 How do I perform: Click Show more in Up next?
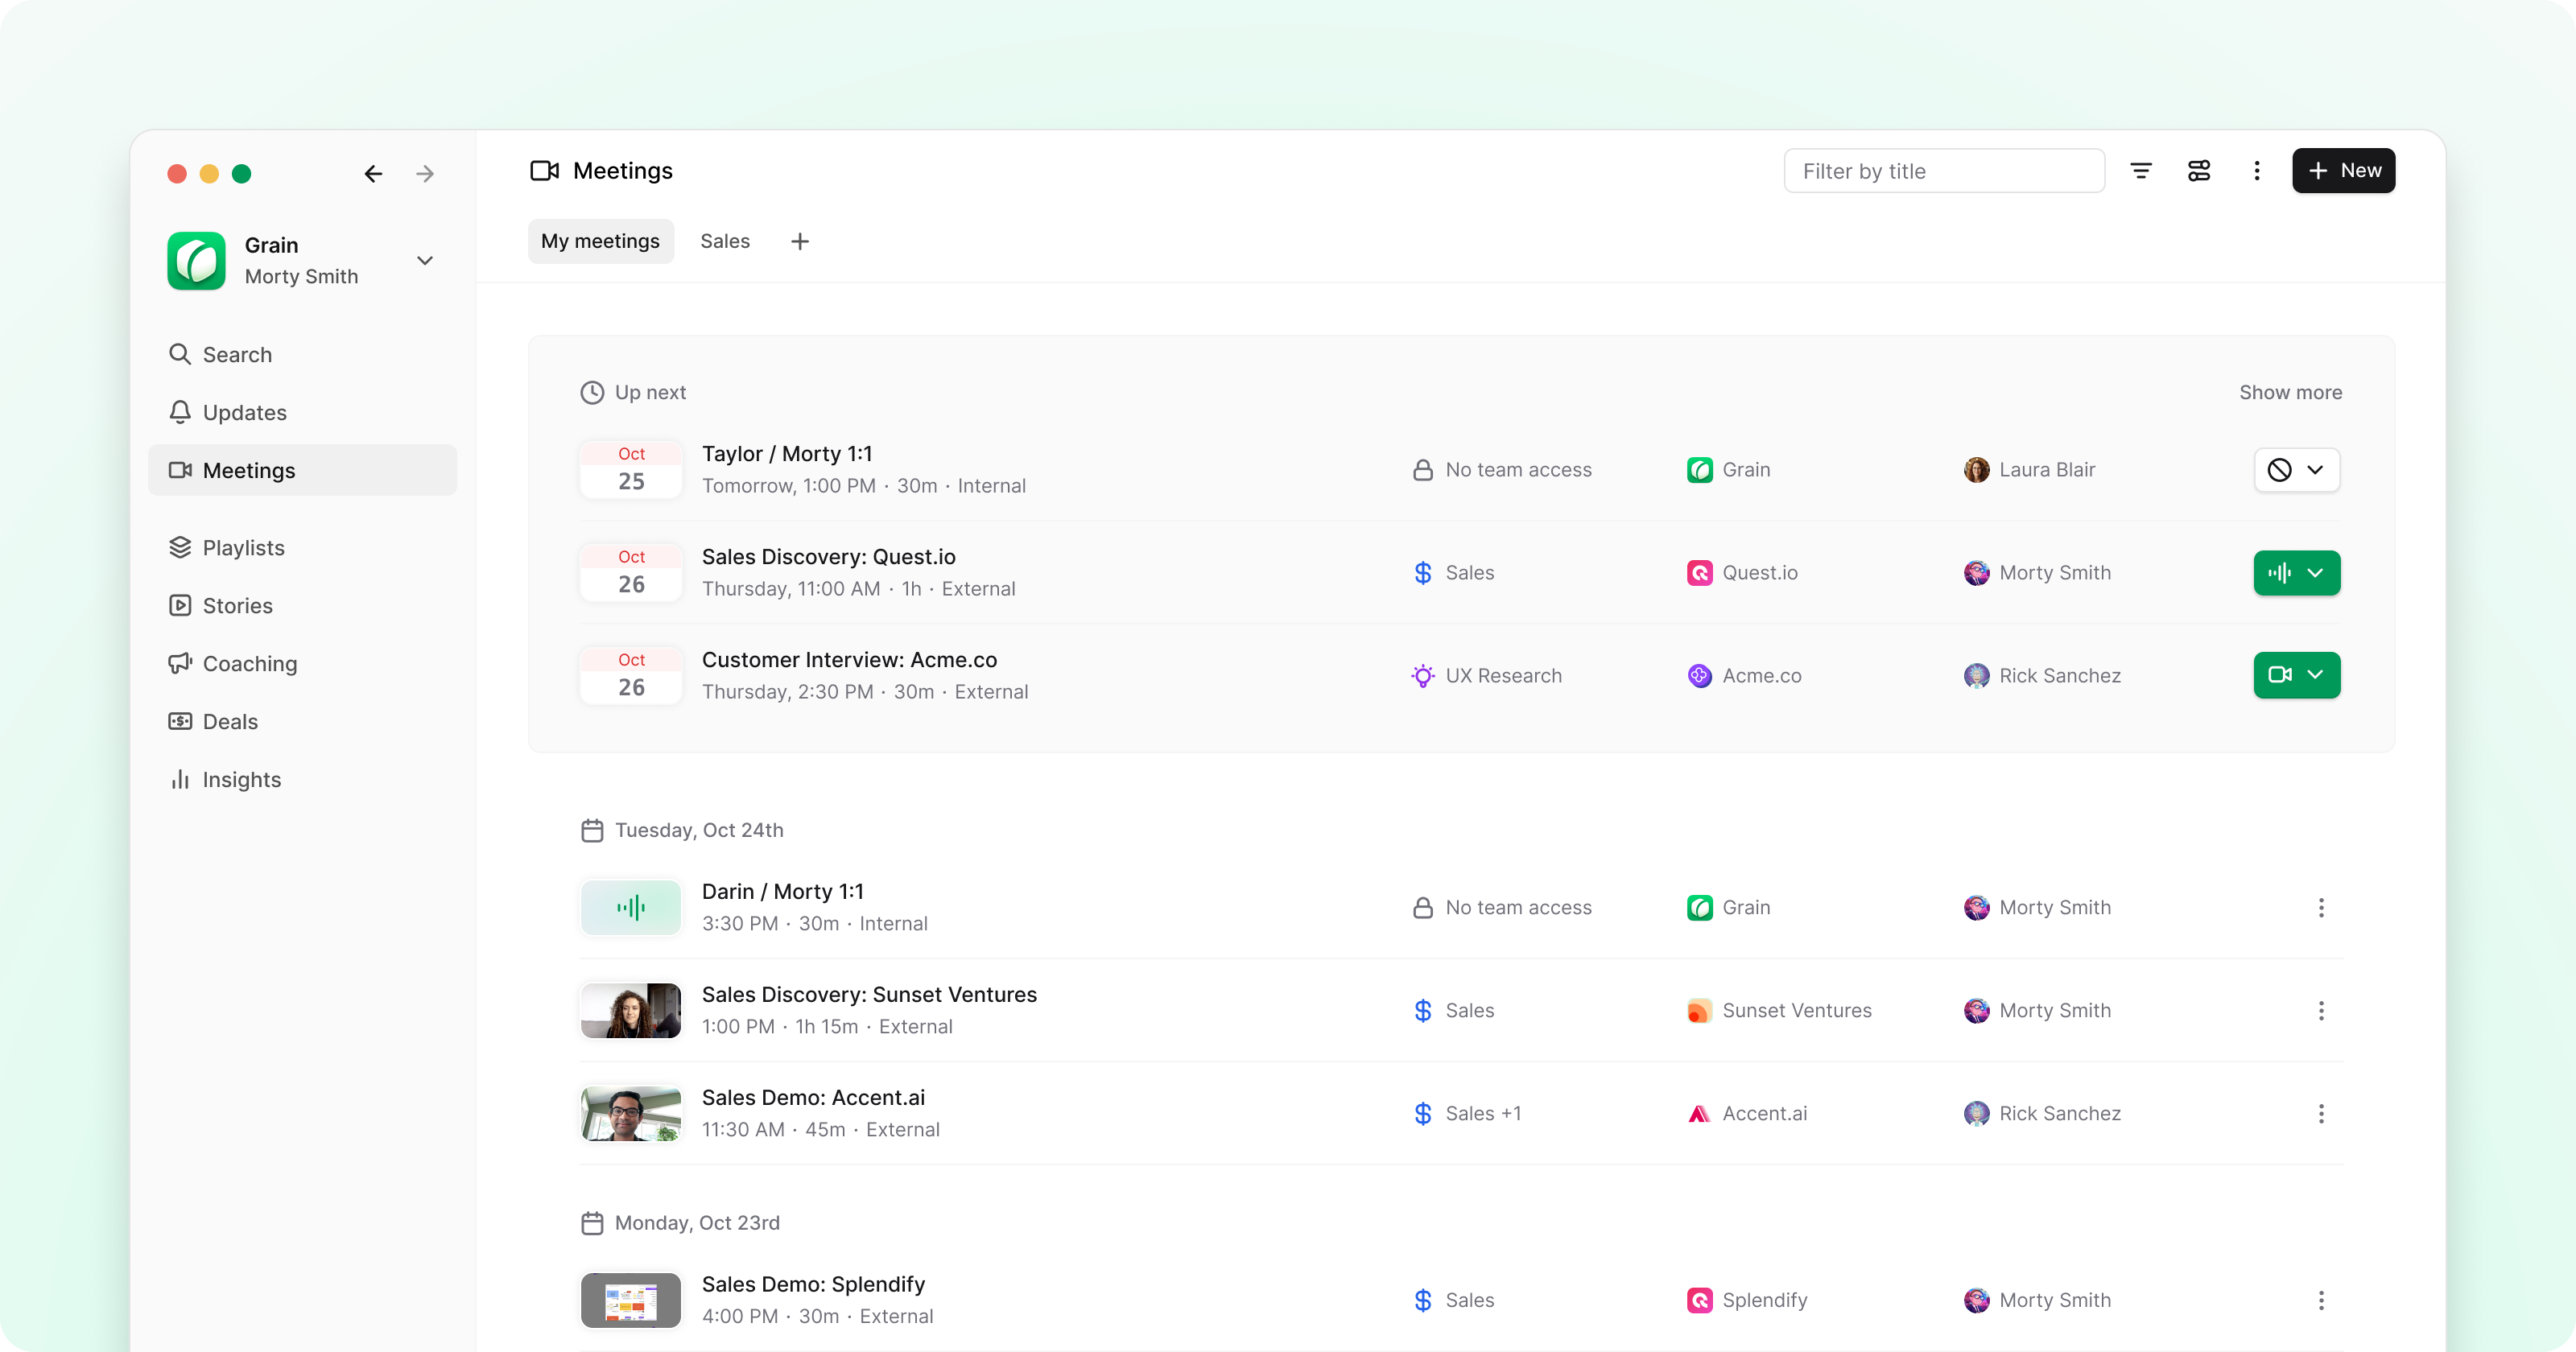(2290, 393)
